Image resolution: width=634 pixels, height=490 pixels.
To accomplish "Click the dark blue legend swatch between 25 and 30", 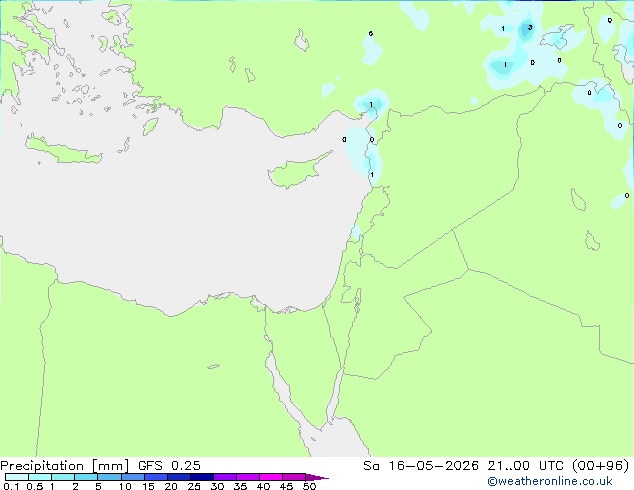I will (202, 477).
